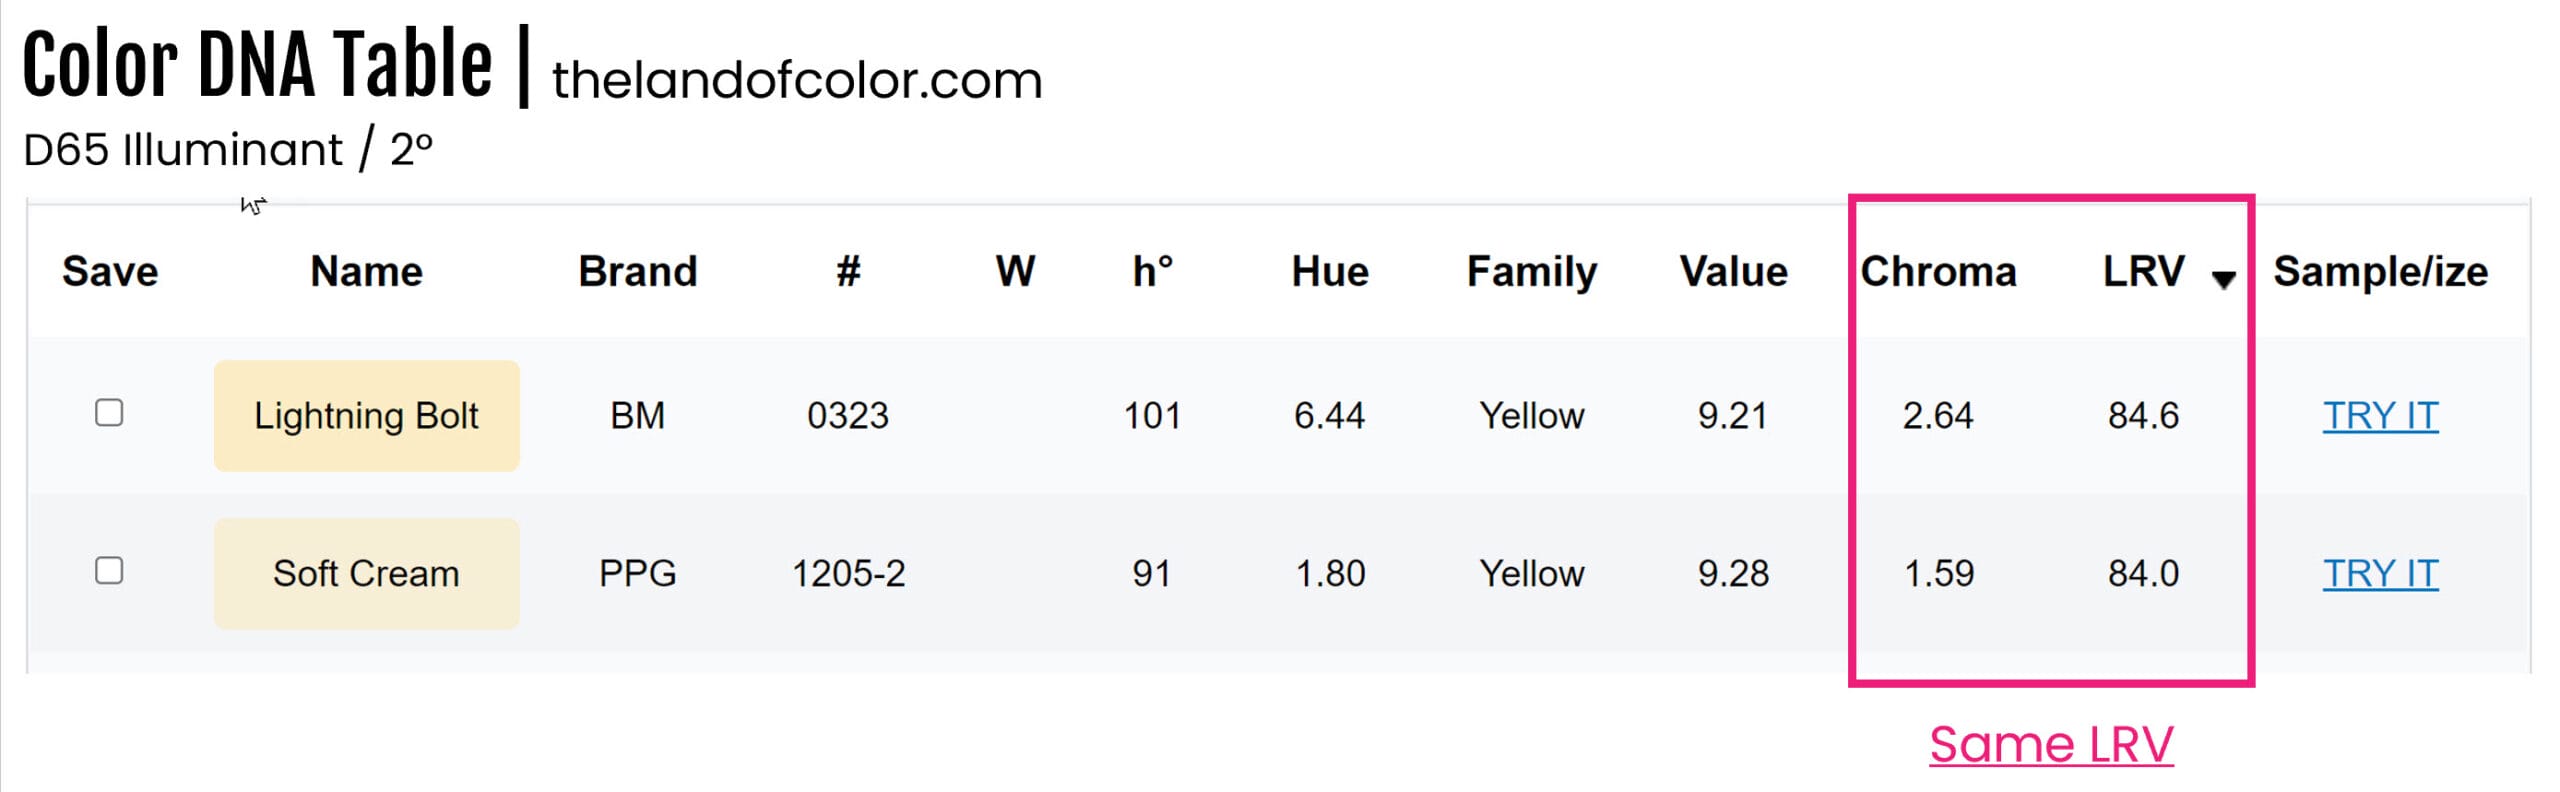Click the Family column header
The height and width of the screenshot is (792, 2560).
pos(1531,272)
